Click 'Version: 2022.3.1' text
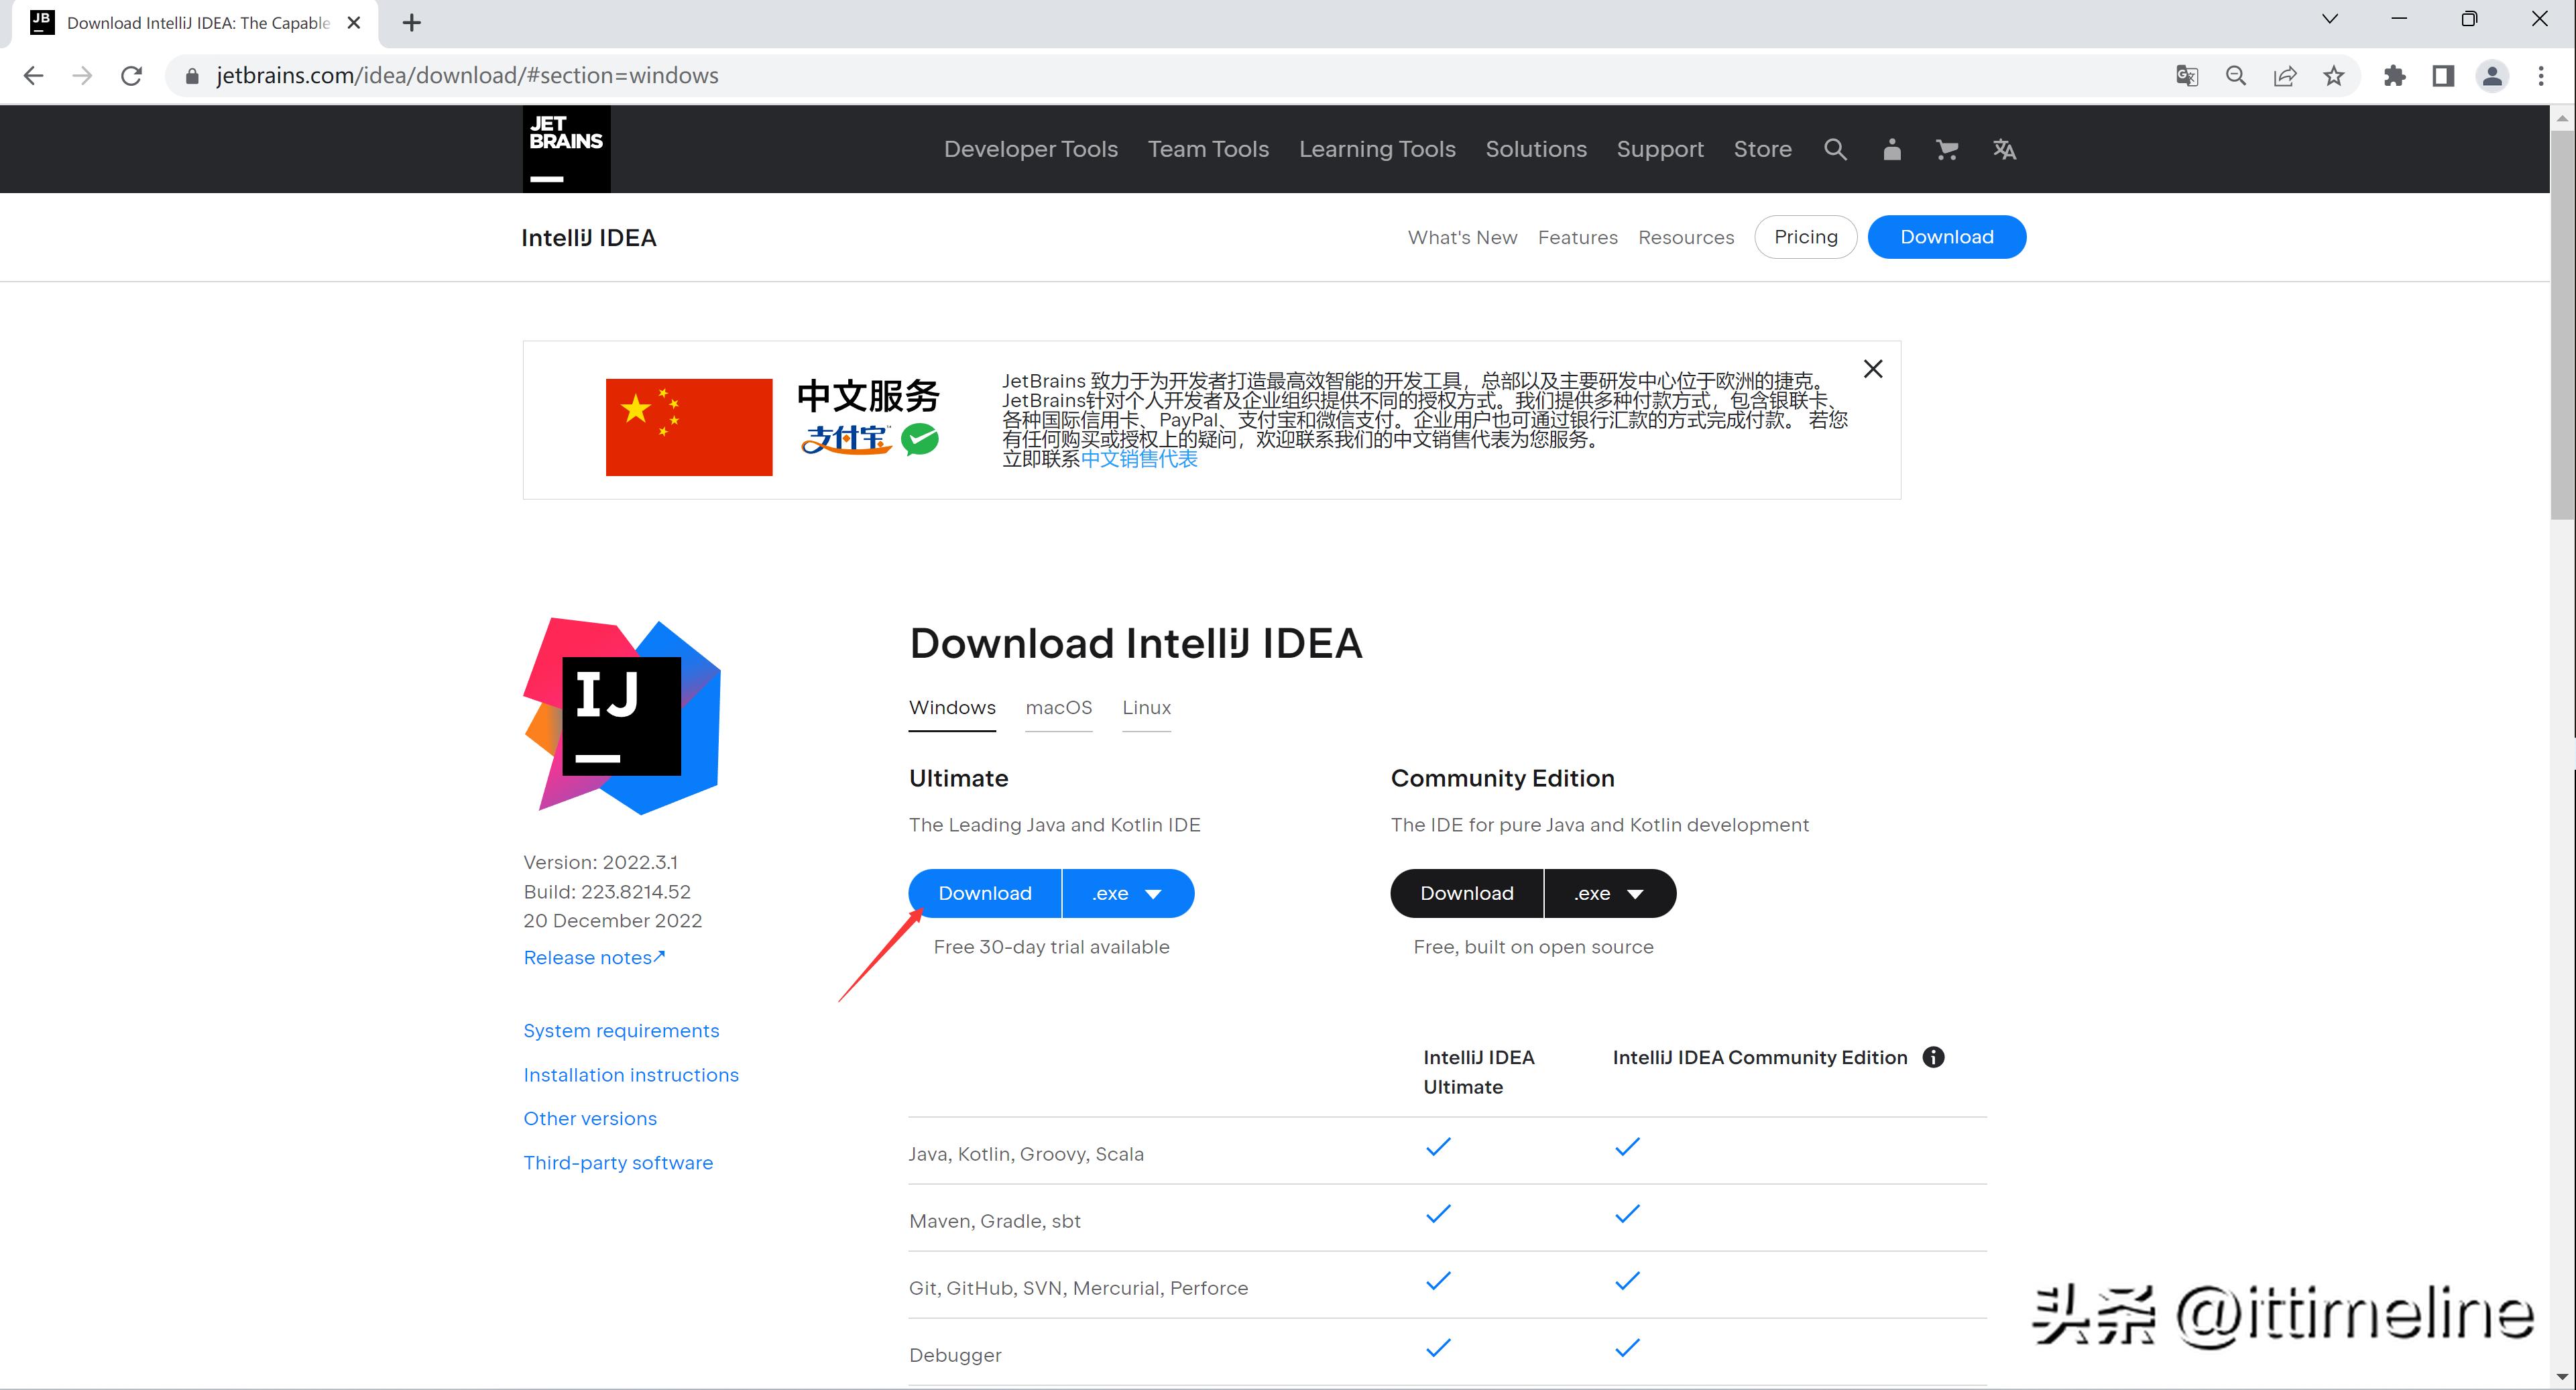 point(600,862)
